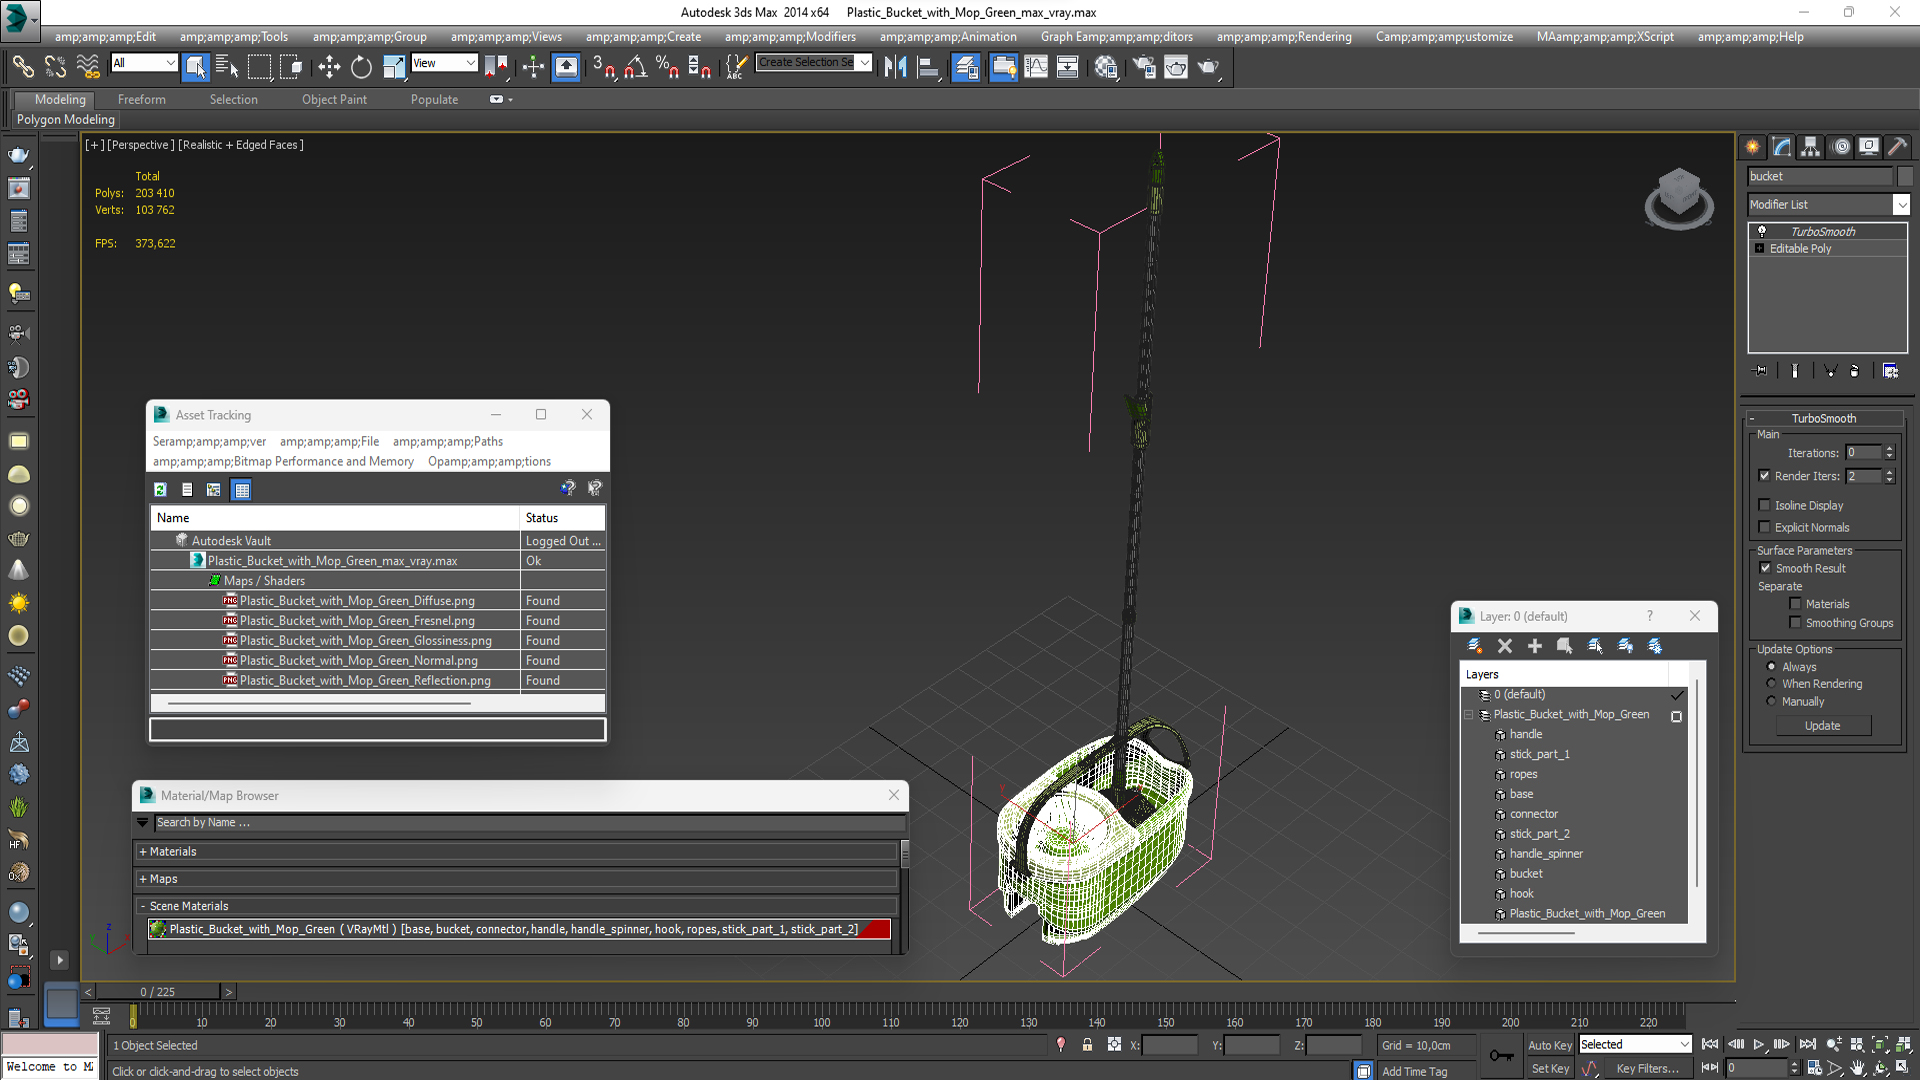Open the Utilities hammer panel tab

pos(1898,147)
